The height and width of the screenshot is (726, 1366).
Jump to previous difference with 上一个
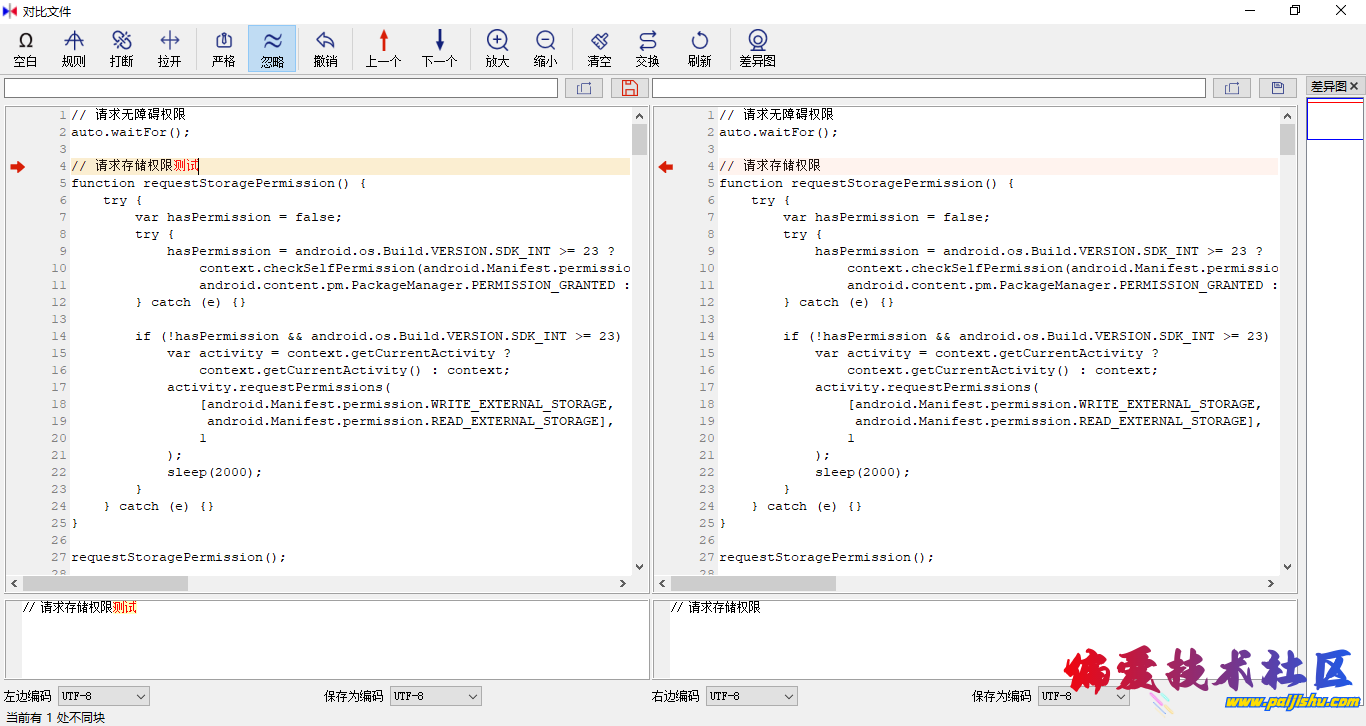click(383, 48)
